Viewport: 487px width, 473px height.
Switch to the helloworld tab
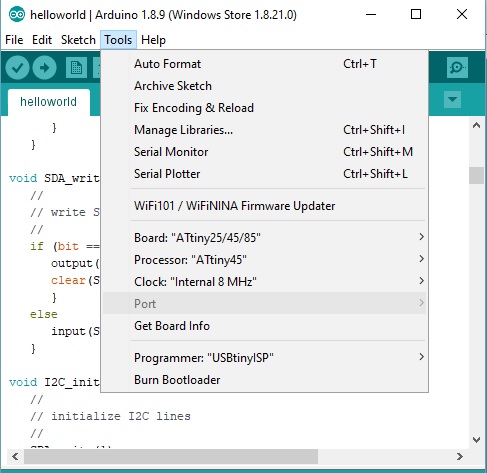tap(49, 102)
